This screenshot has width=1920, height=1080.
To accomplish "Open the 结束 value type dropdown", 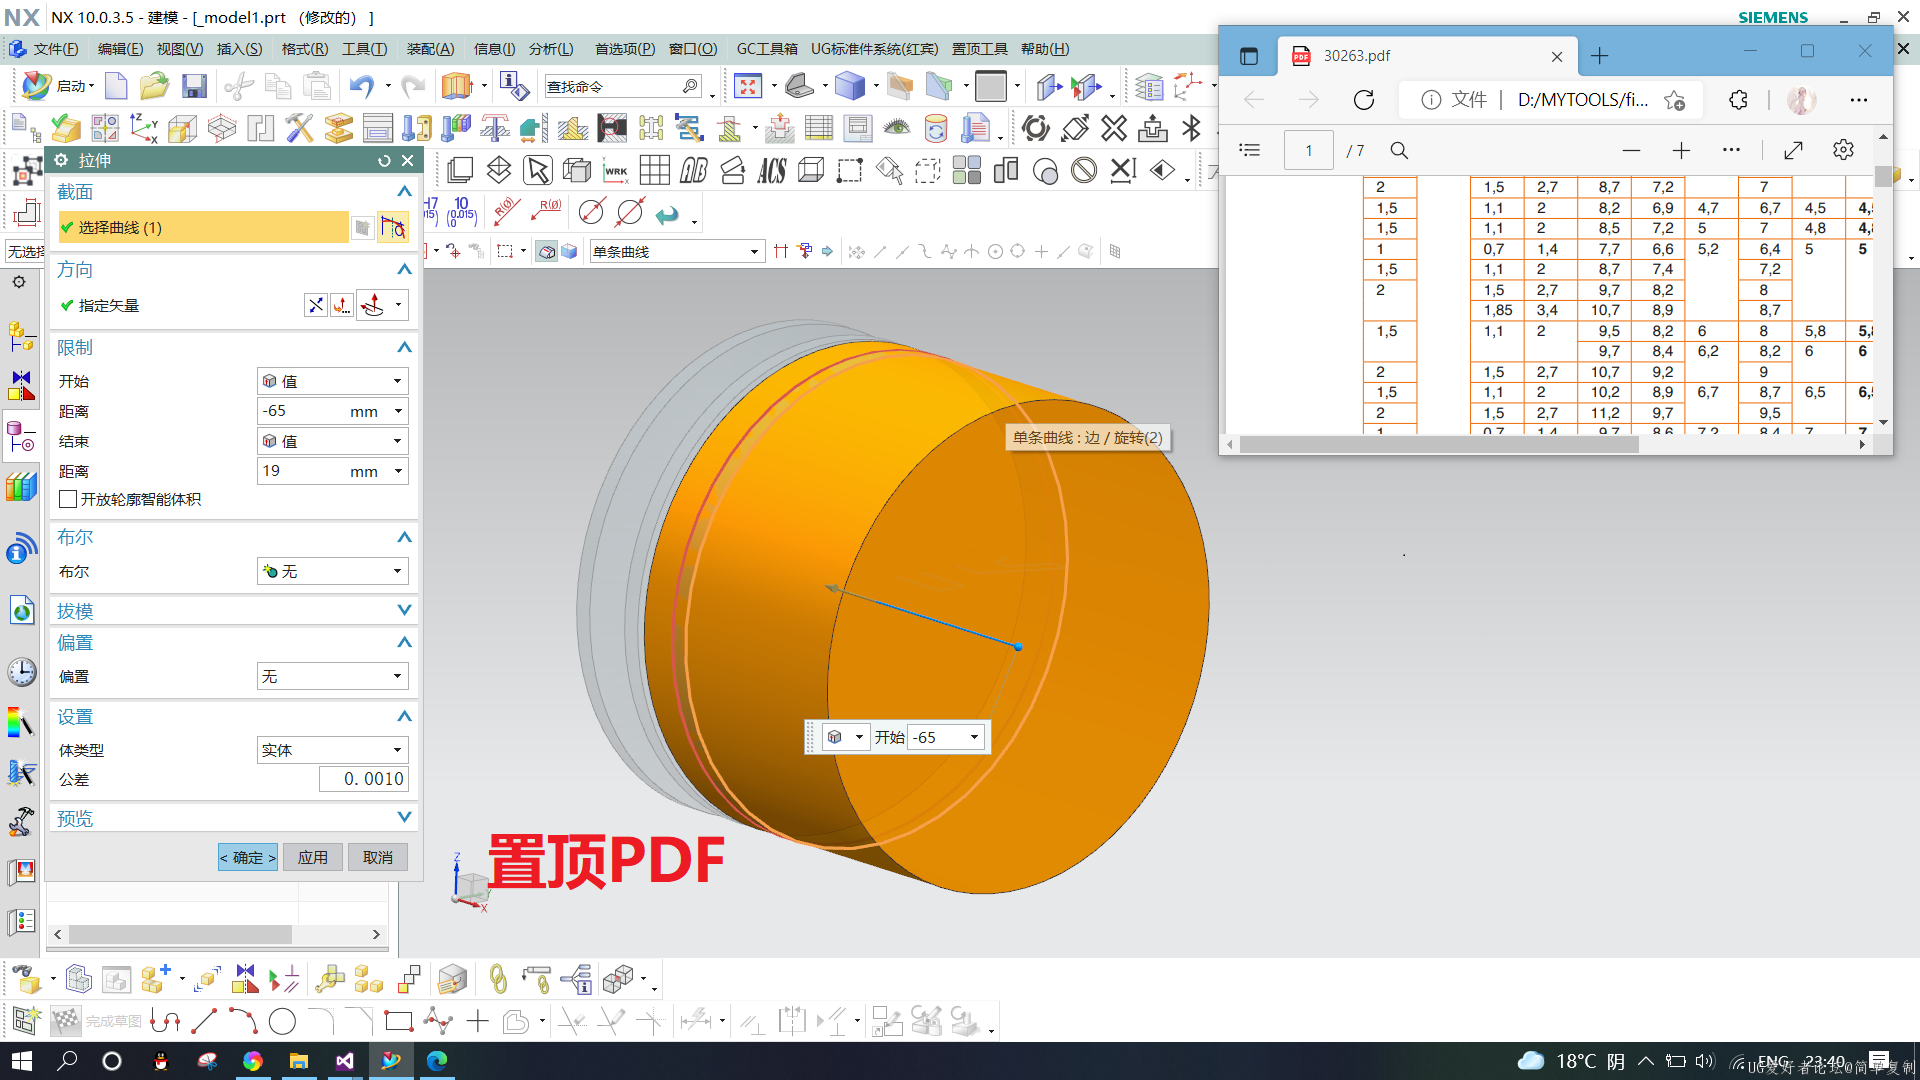I will tap(333, 441).
